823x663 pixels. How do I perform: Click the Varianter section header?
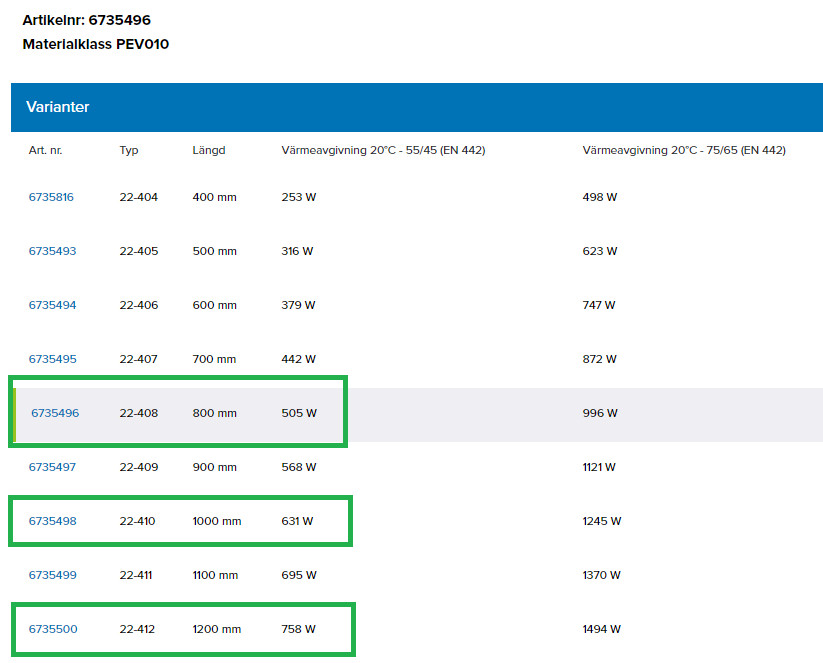tap(58, 107)
